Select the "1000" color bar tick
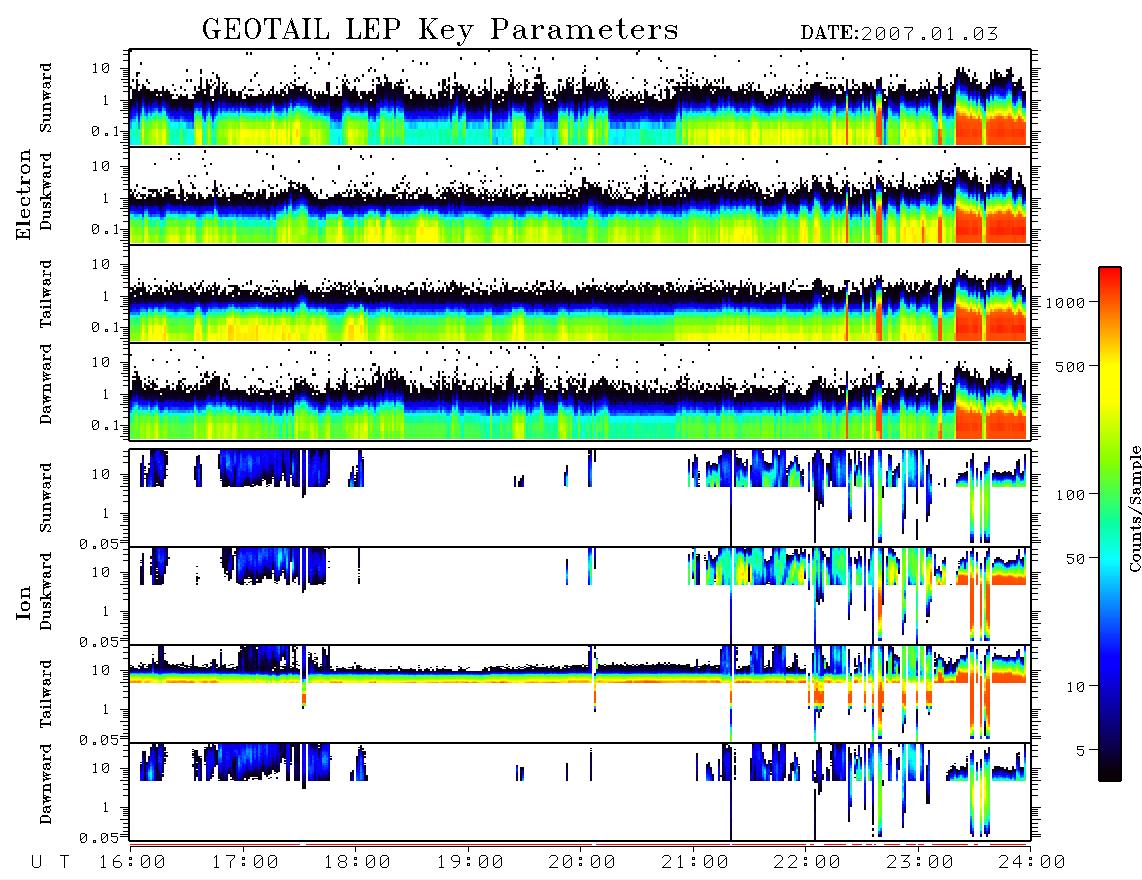This screenshot has height=880, width=1142. (x=1066, y=302)
